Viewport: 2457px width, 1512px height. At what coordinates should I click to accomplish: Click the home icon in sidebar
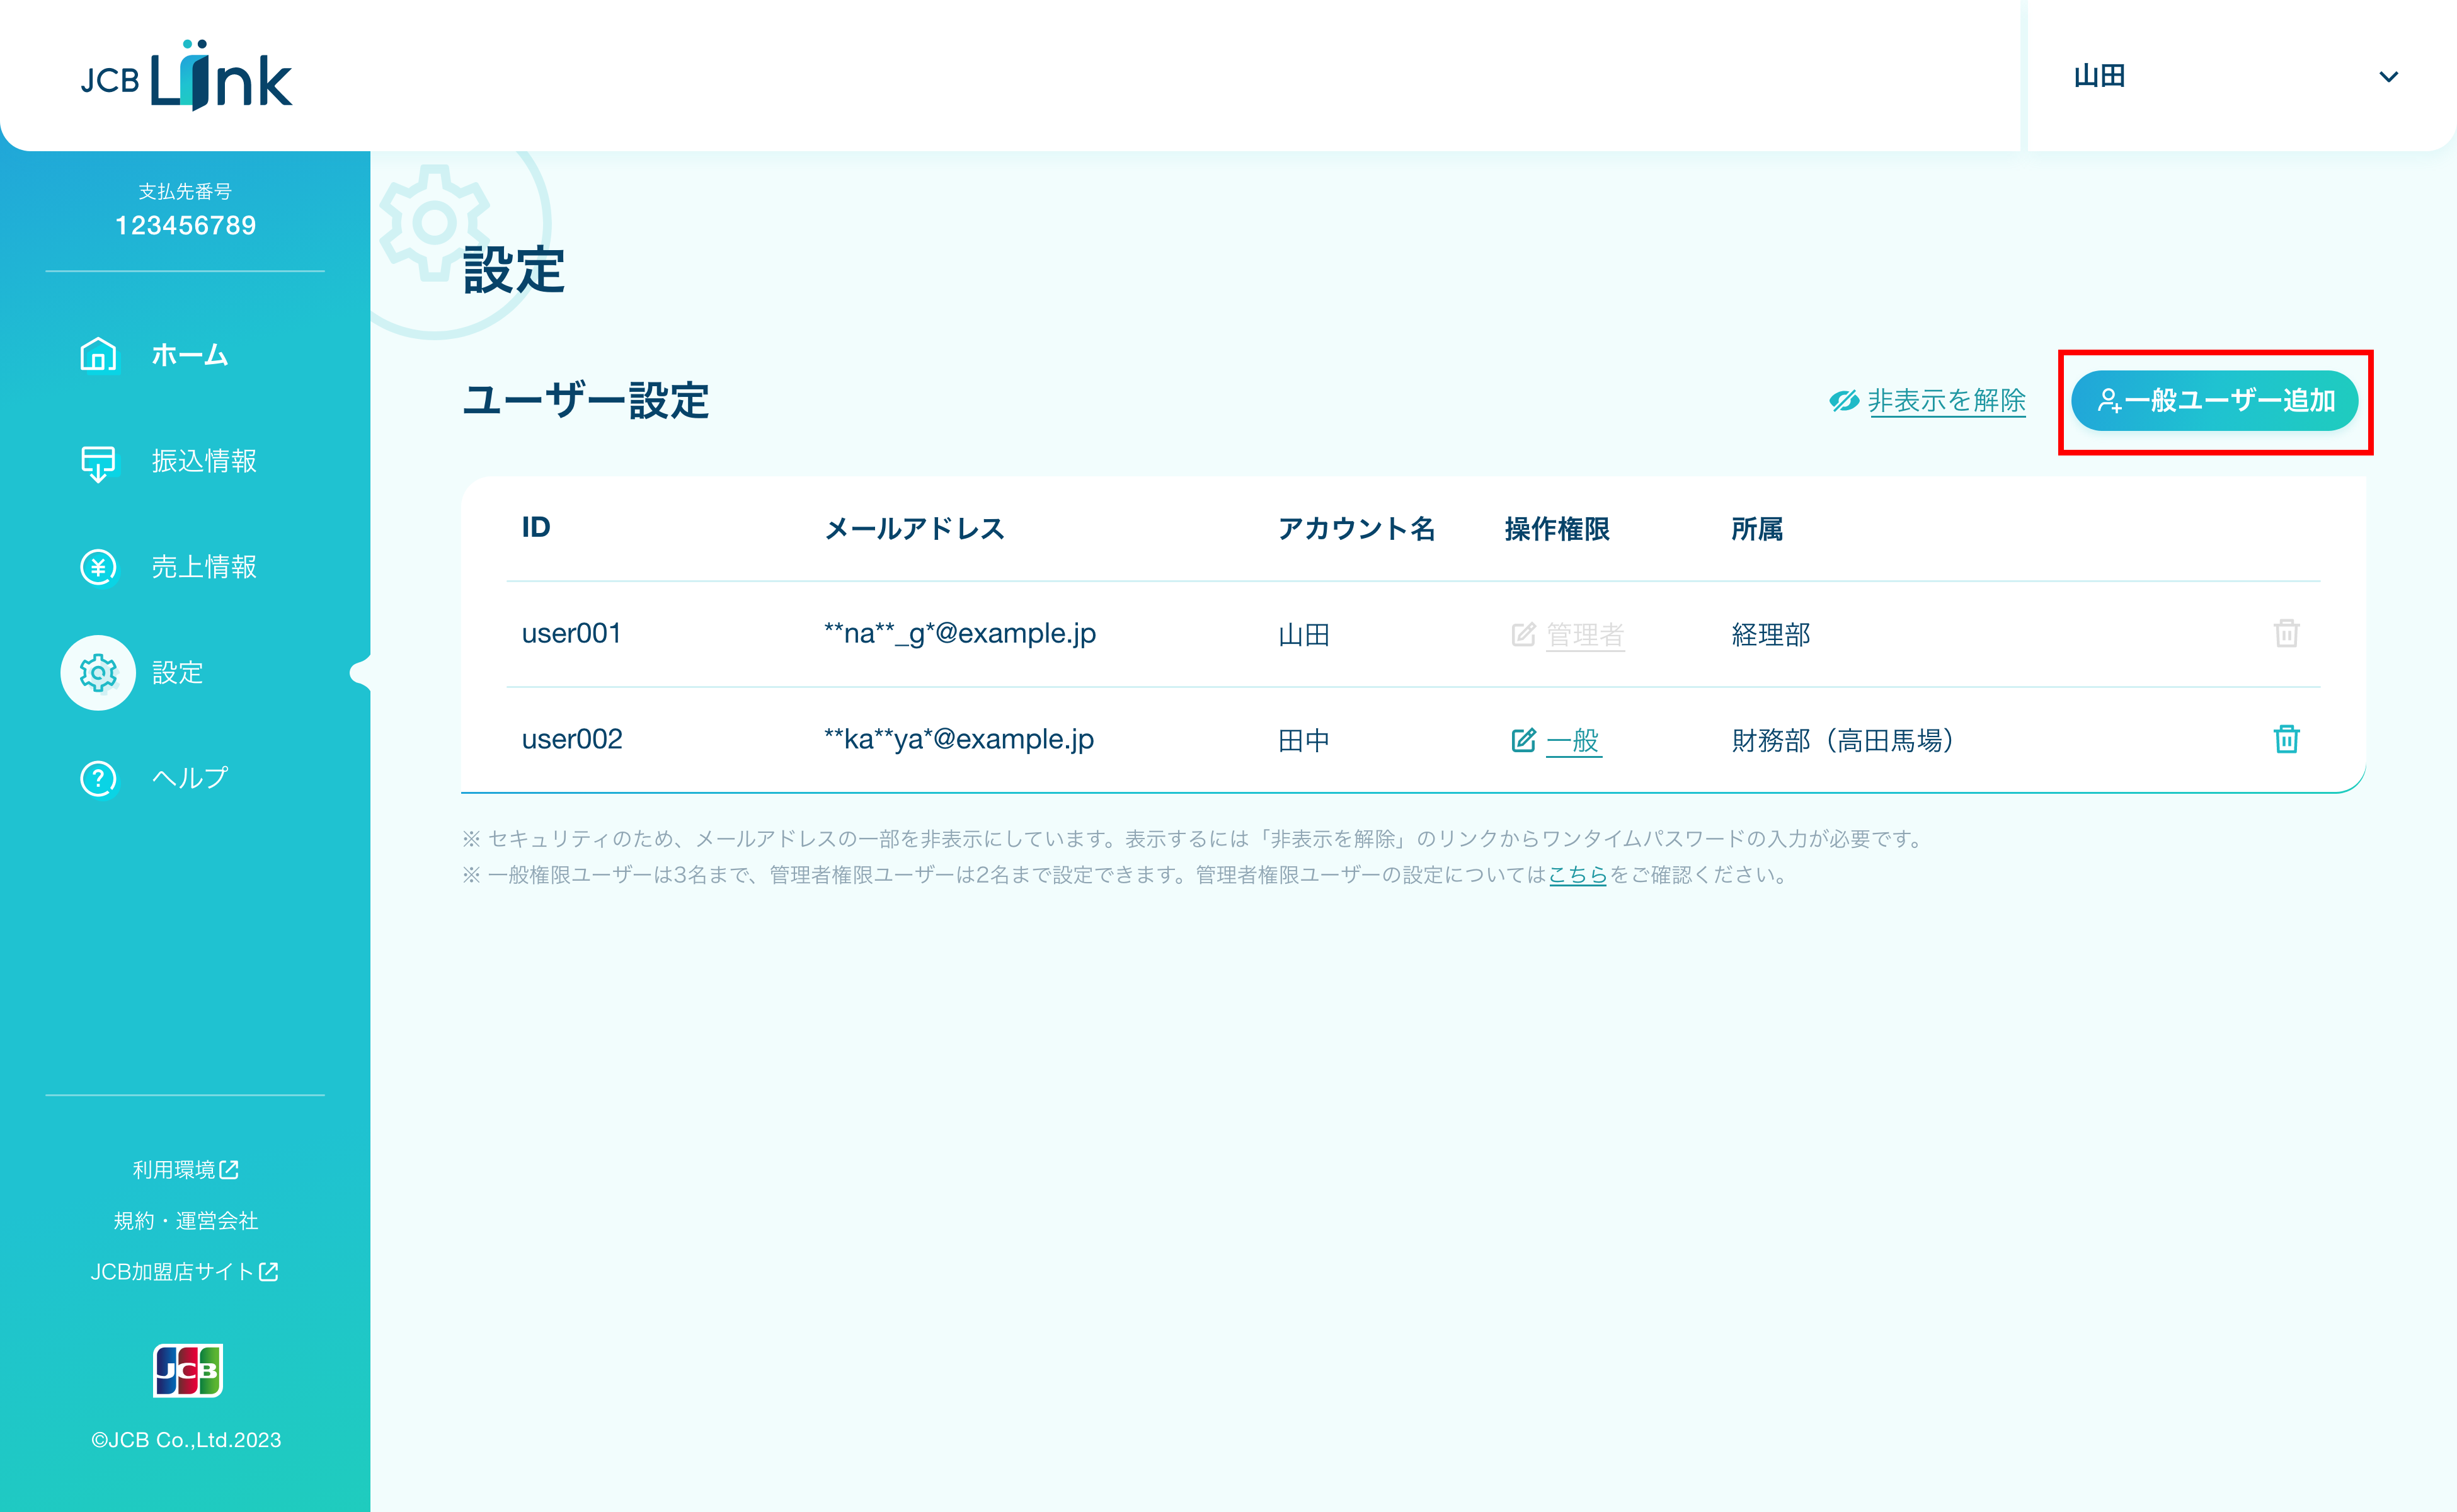click(98, 355)
